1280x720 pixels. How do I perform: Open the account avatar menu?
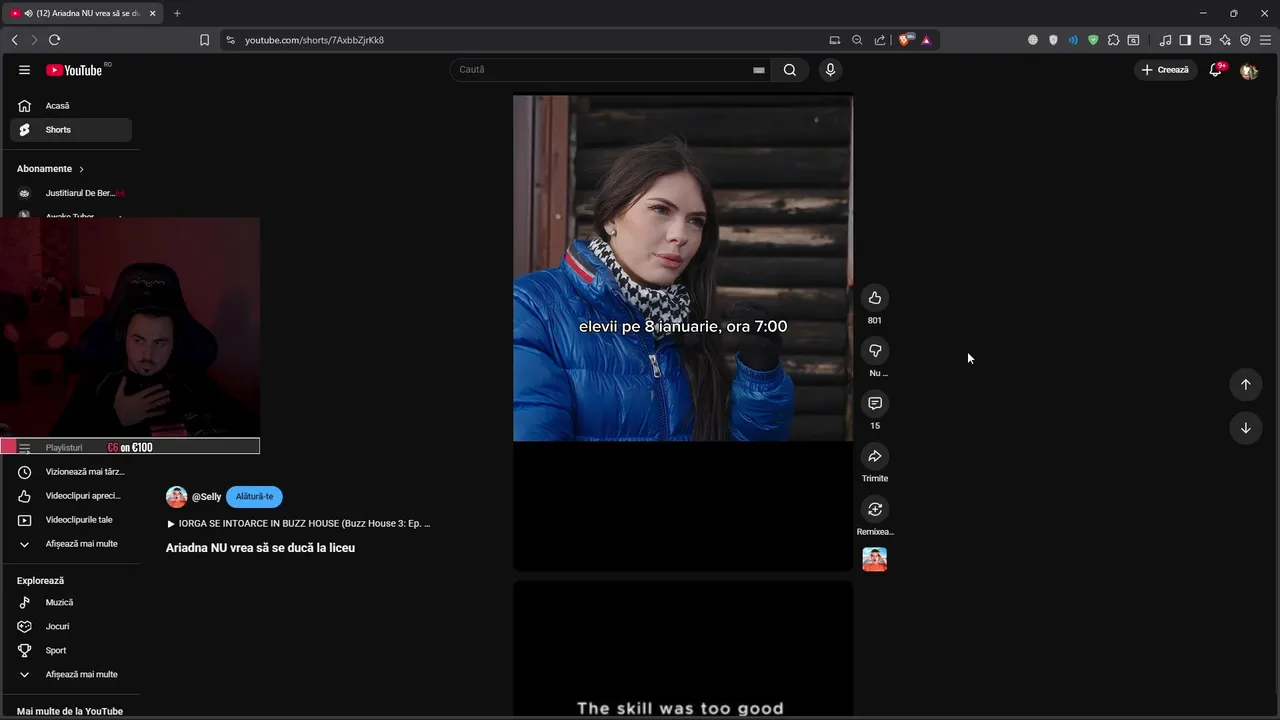click(x=1249, y=70)
